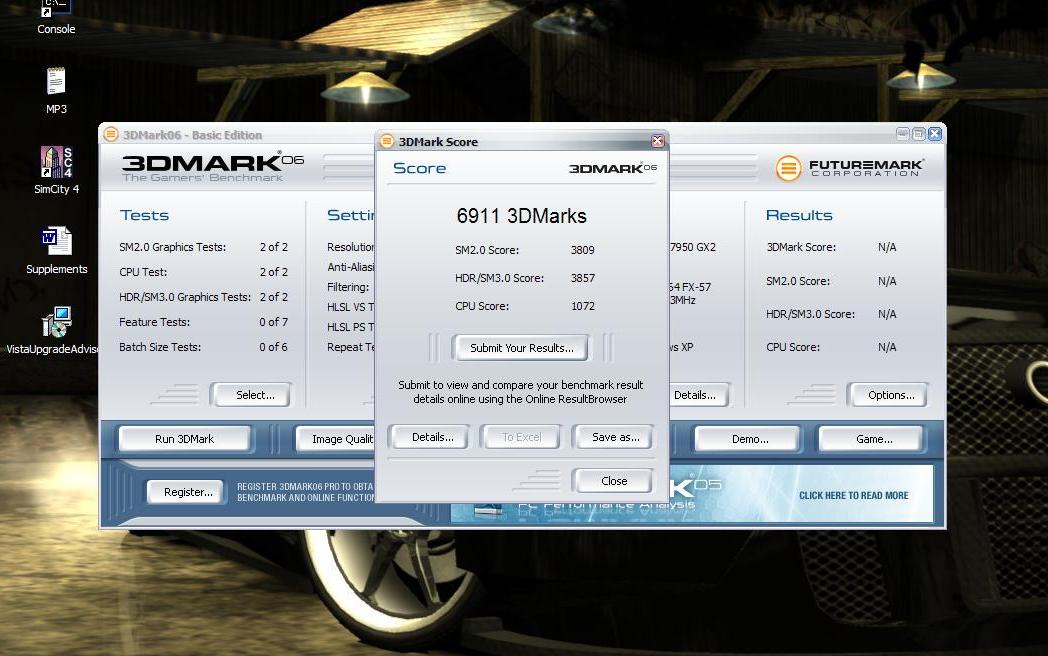The image size is (1048, 656).
Task: Launch SimCity 4 desktop icon
Action: (x=56, y=171)
